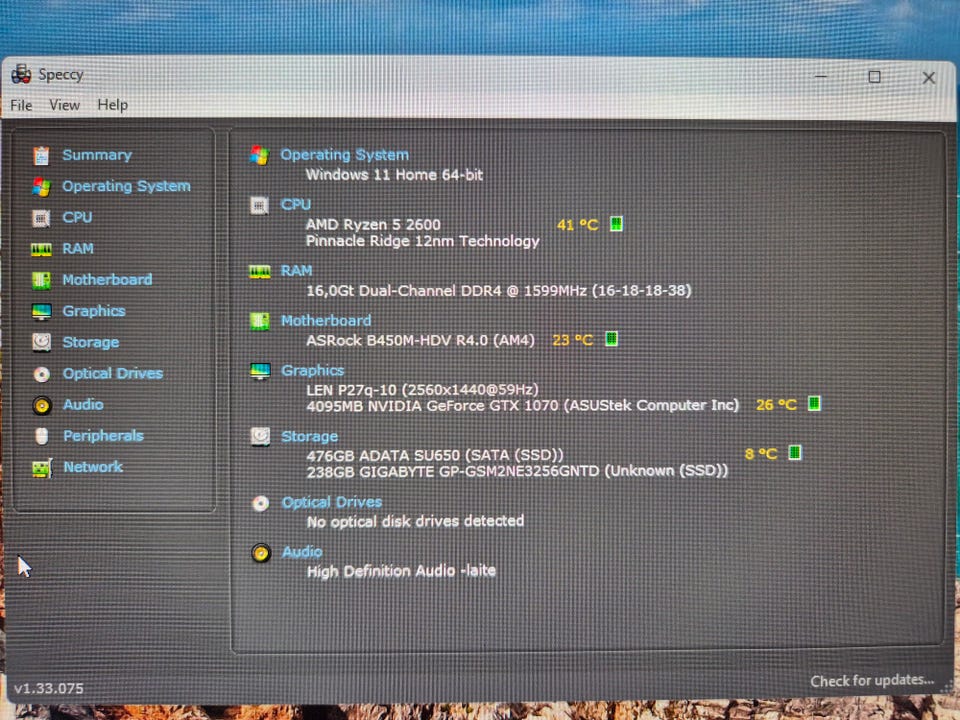Click the Motherboard icon in summary panel
Image resolution: width=960 pixels, height=720 pixels.
tap(260, 321)
